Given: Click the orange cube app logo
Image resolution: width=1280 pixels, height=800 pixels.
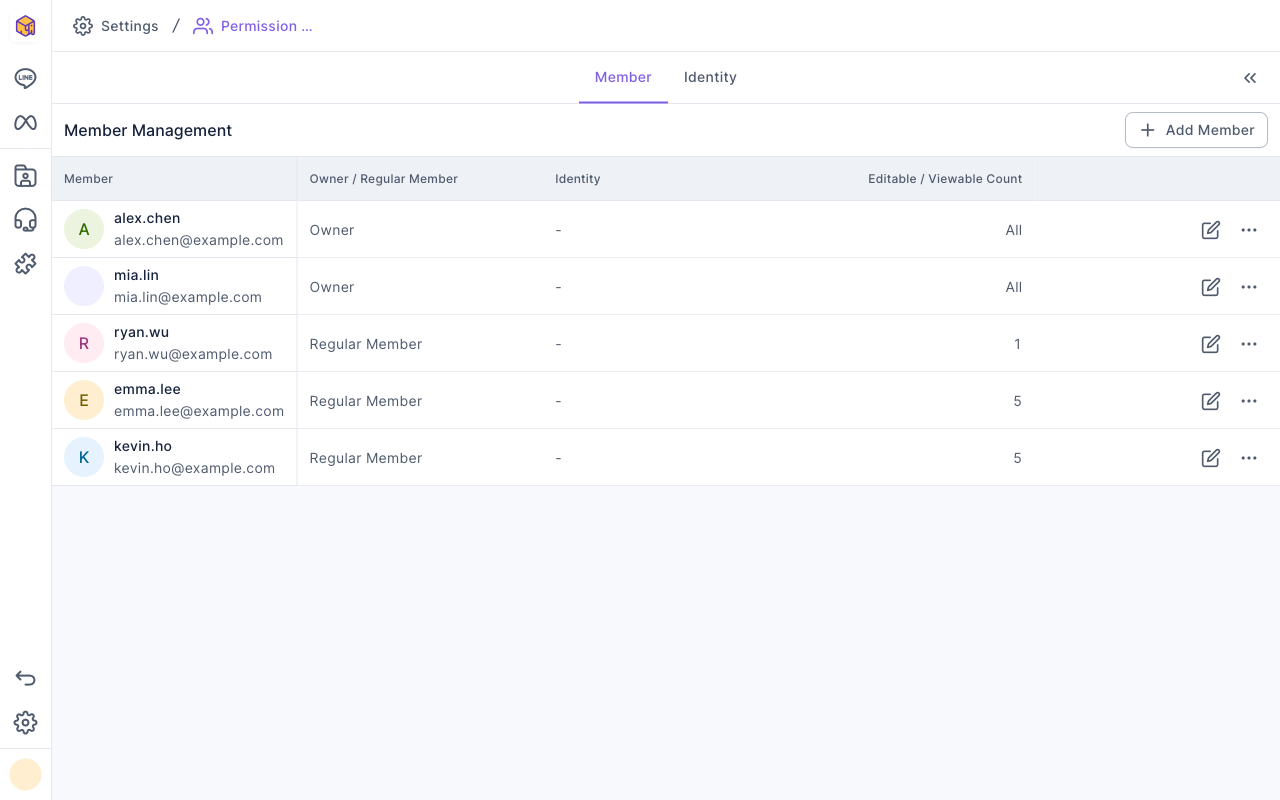Looking at the screenshot, I should (x=25, y=26).
